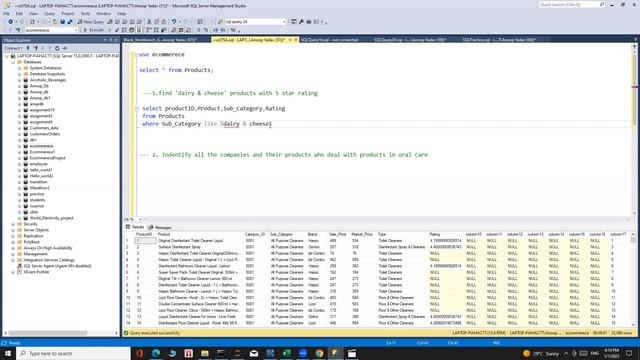Click the Windows 'Type here to search' box
The width and height of the screenshot is (640, 360).
tap(73, 353)
